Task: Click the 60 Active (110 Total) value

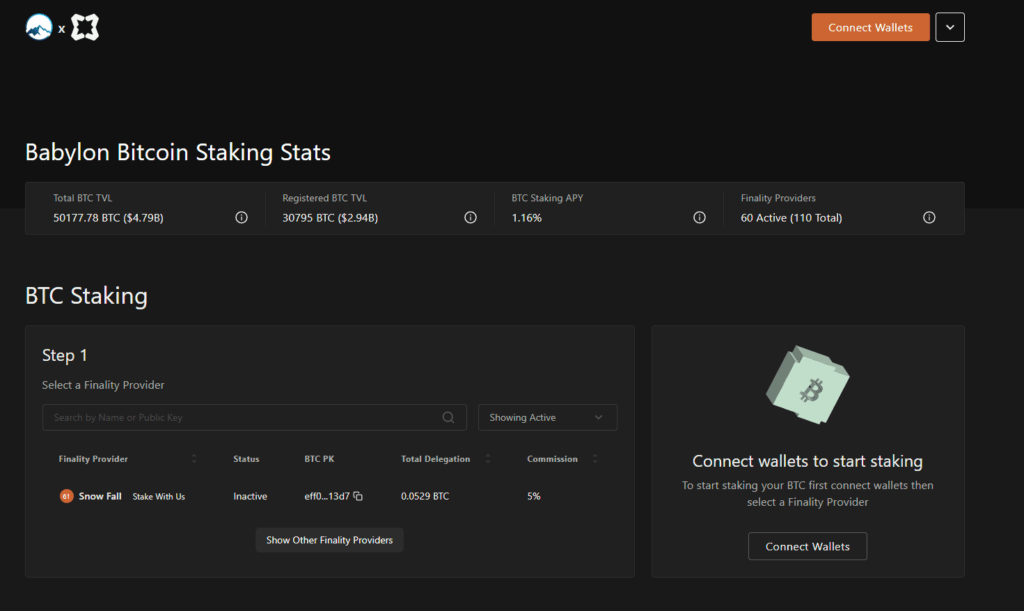Action: (792, 218)
